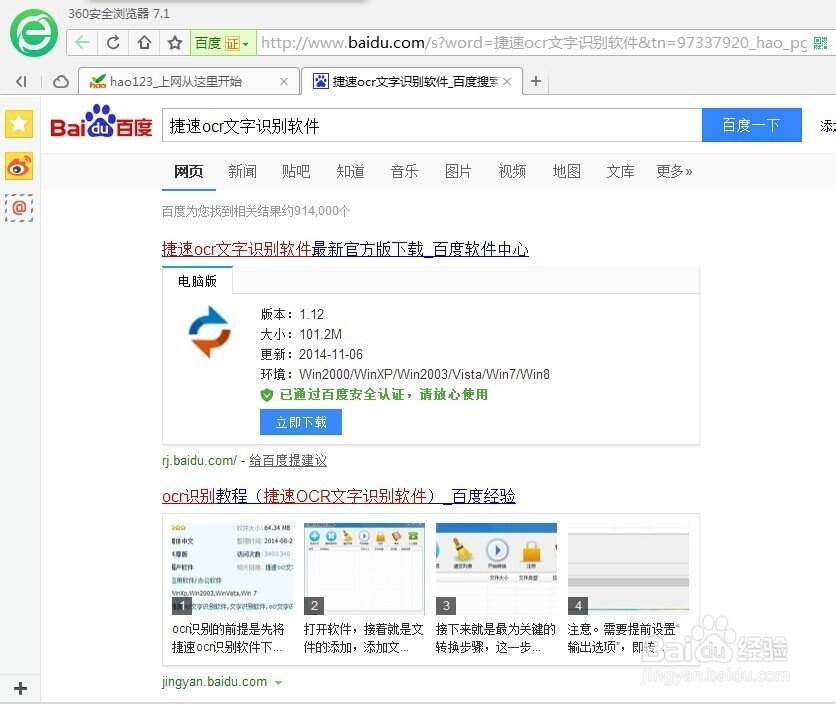Click the green safety certification checkmark
Viewport: 836px width, 704px height.
point(267,395)
